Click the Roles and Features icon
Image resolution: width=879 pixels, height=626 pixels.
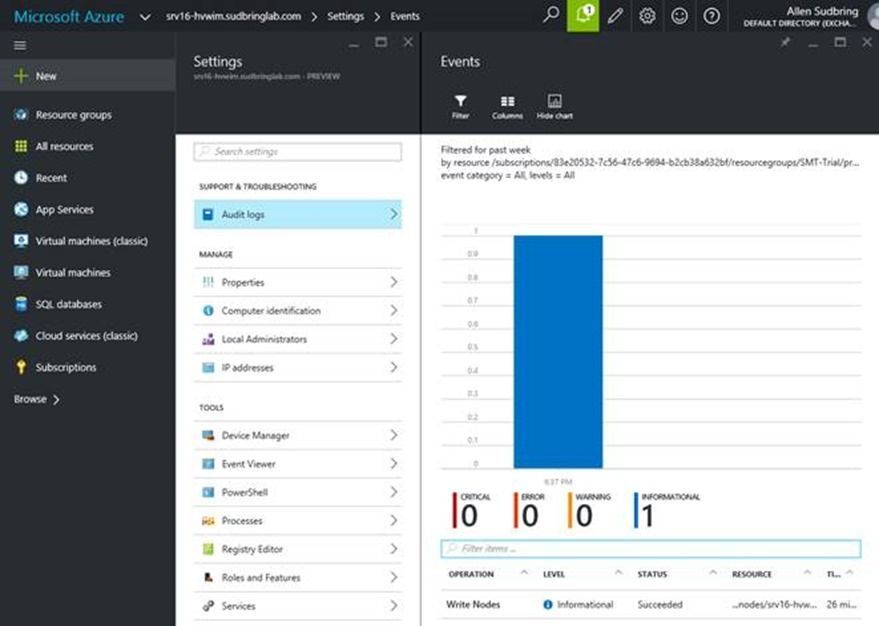point(208,578)
